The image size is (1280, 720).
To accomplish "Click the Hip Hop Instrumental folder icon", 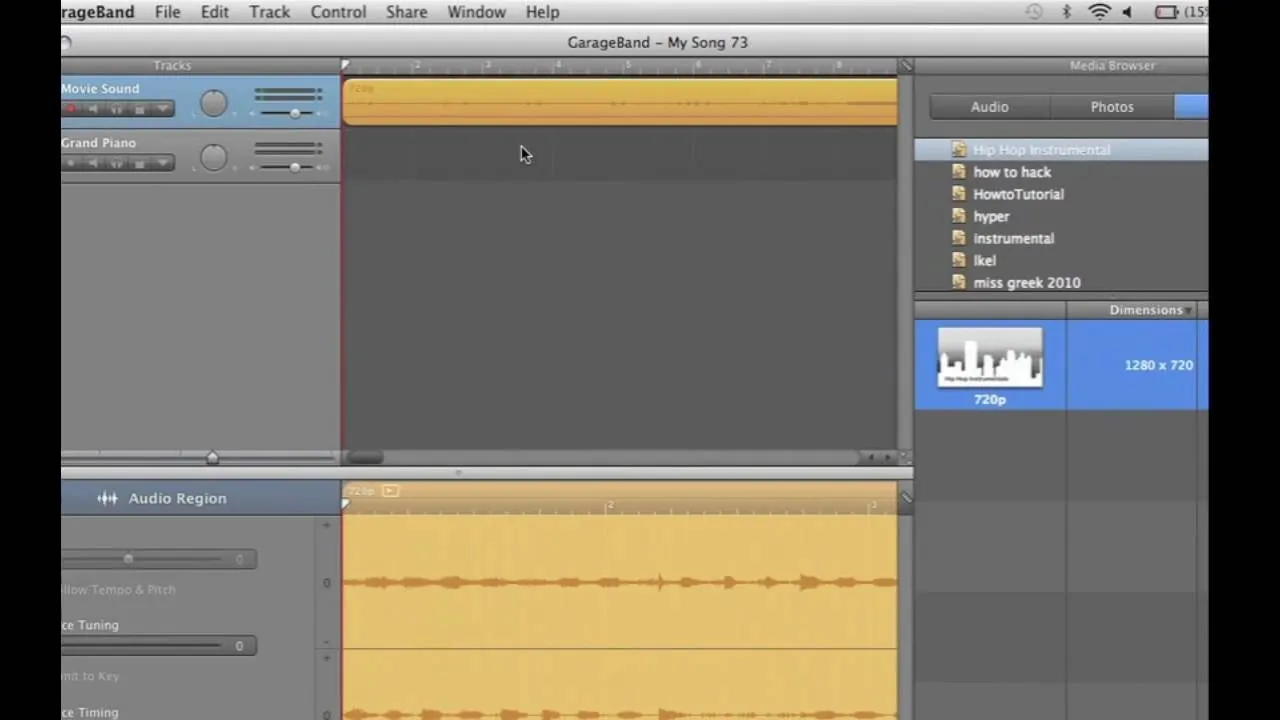I will [959, 150].
